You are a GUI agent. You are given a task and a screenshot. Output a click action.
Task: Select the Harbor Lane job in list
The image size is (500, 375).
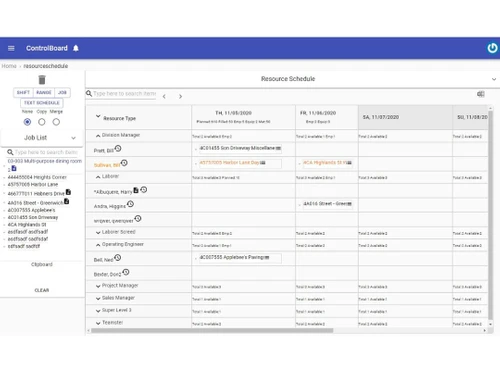tap(33, 184)
